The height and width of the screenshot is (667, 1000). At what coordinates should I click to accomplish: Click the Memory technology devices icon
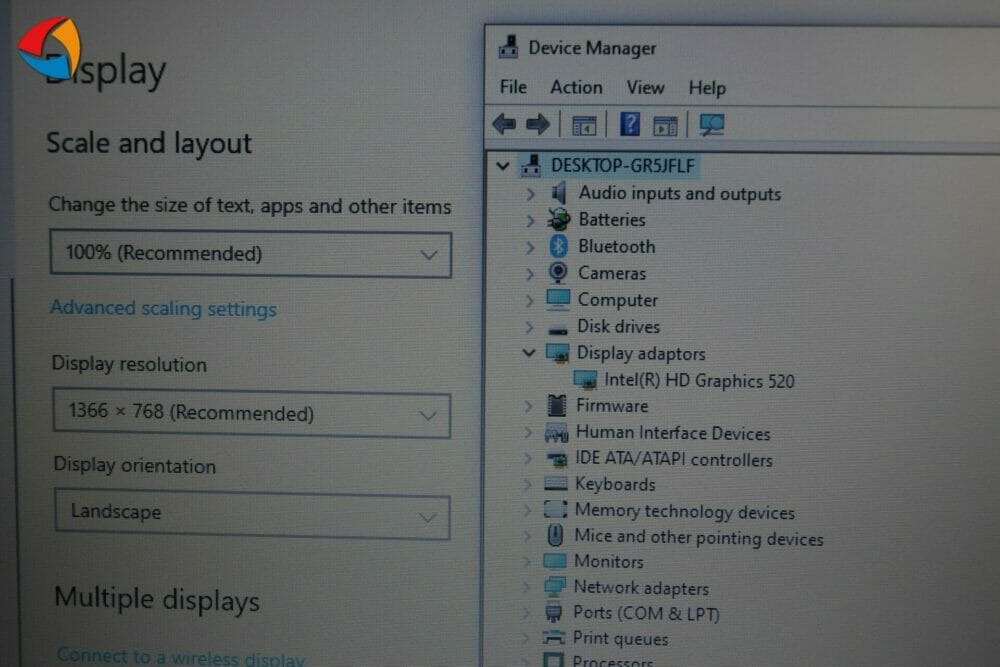point(555,509)
